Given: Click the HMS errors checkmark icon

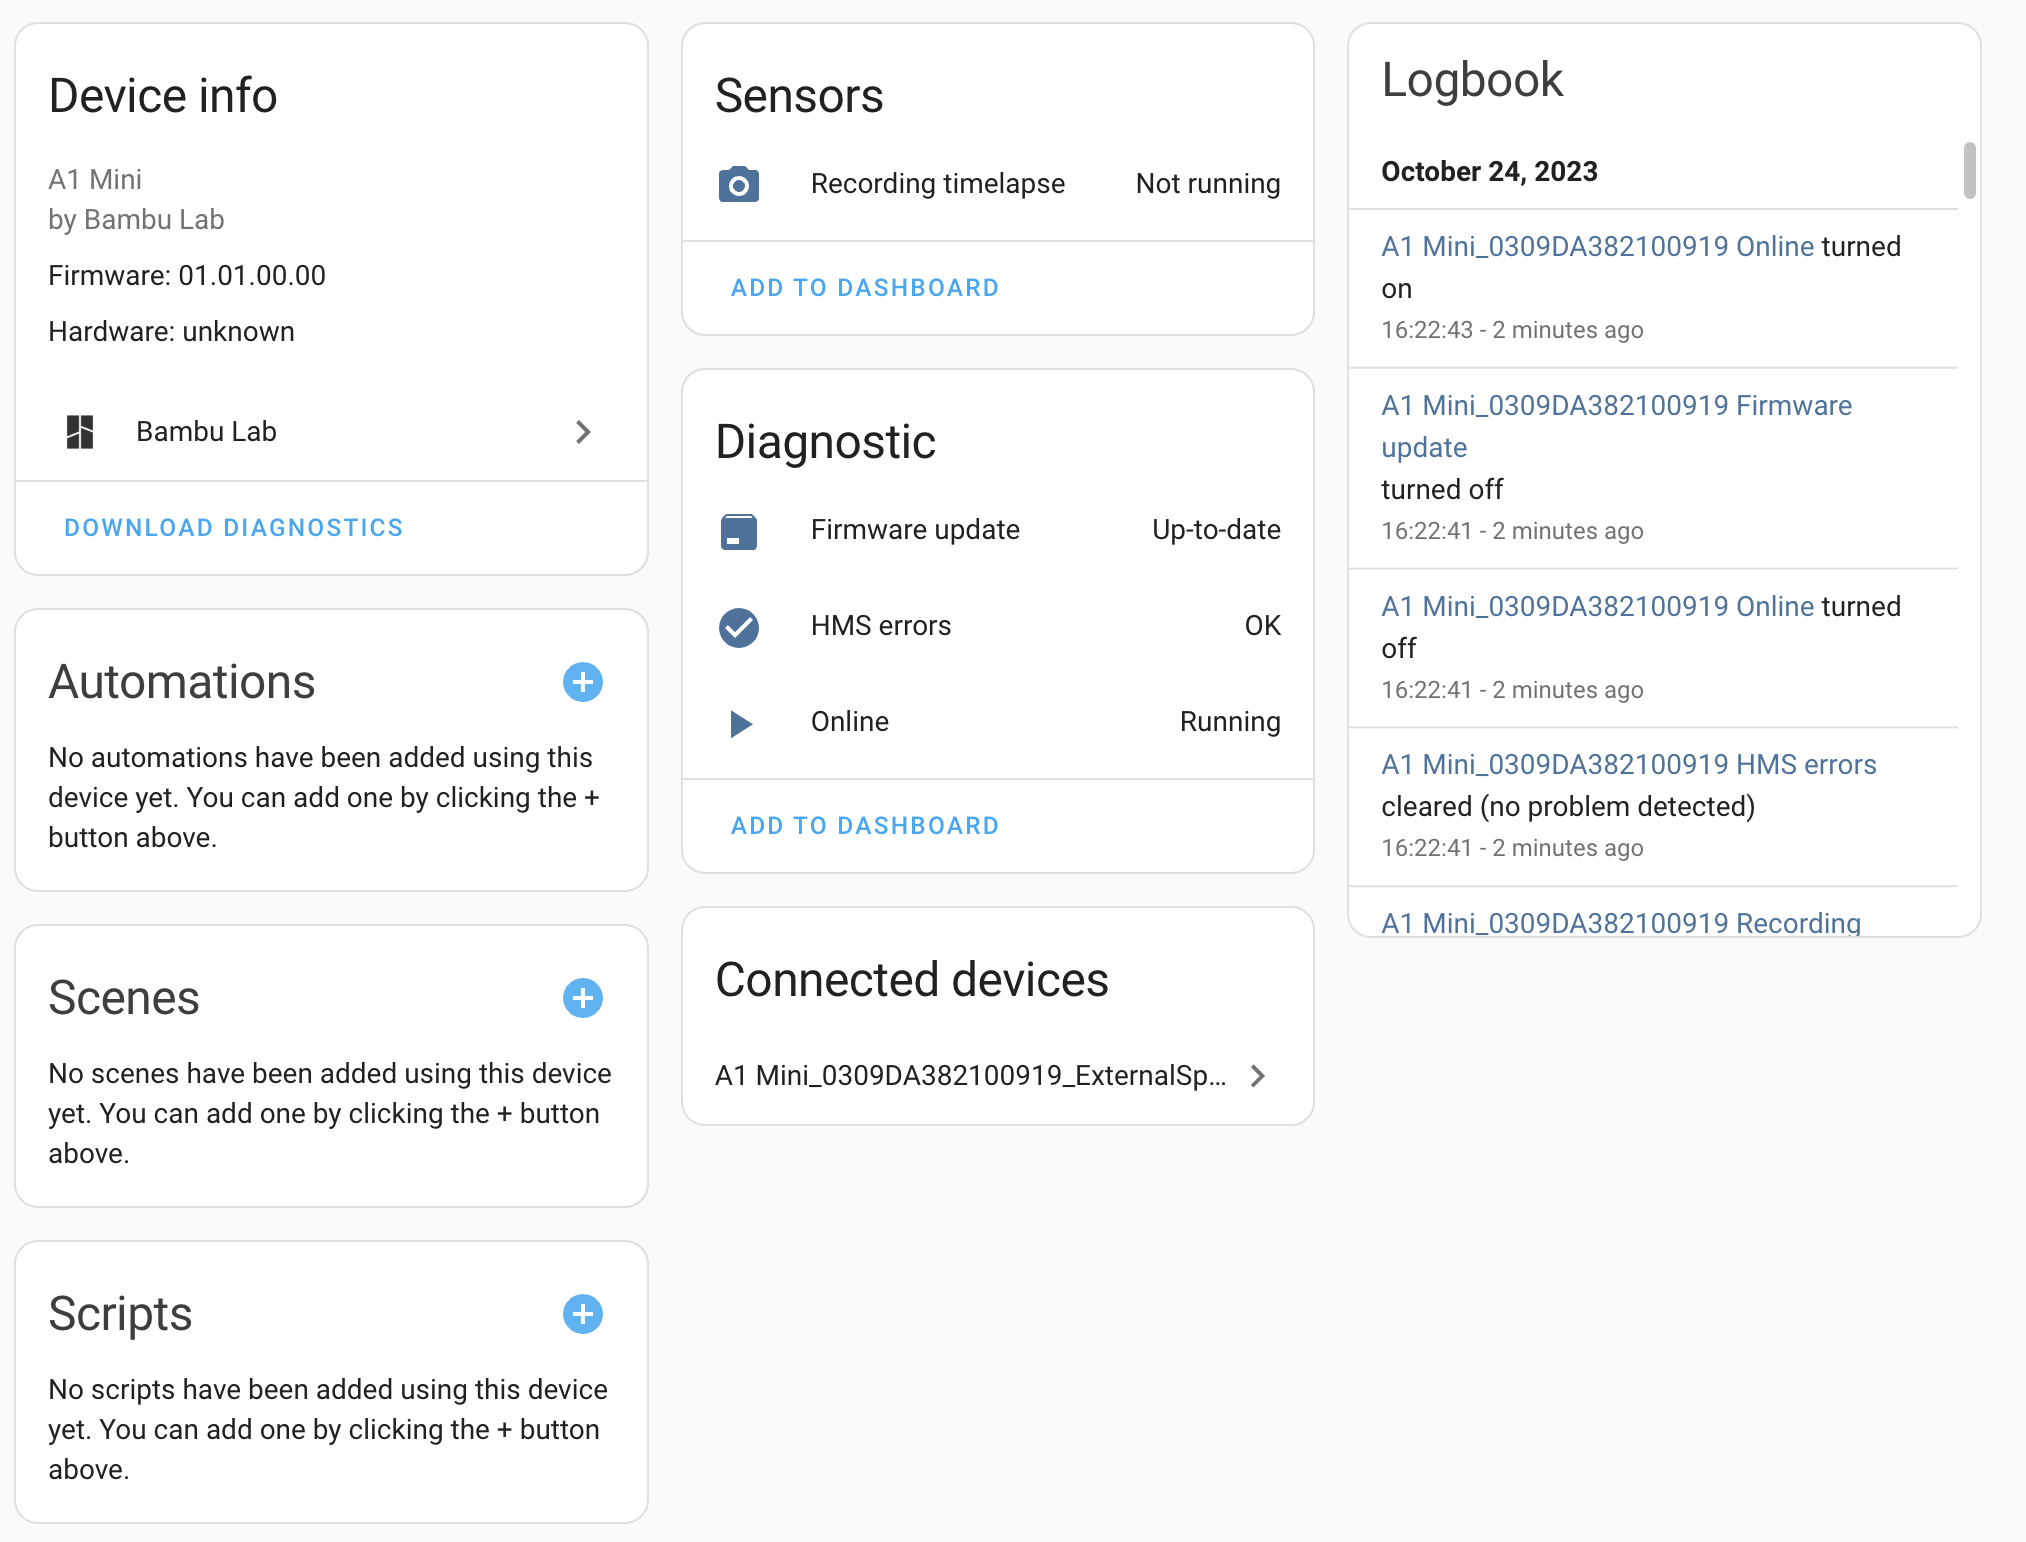Looking at the screenshot, I should point(738,627).
